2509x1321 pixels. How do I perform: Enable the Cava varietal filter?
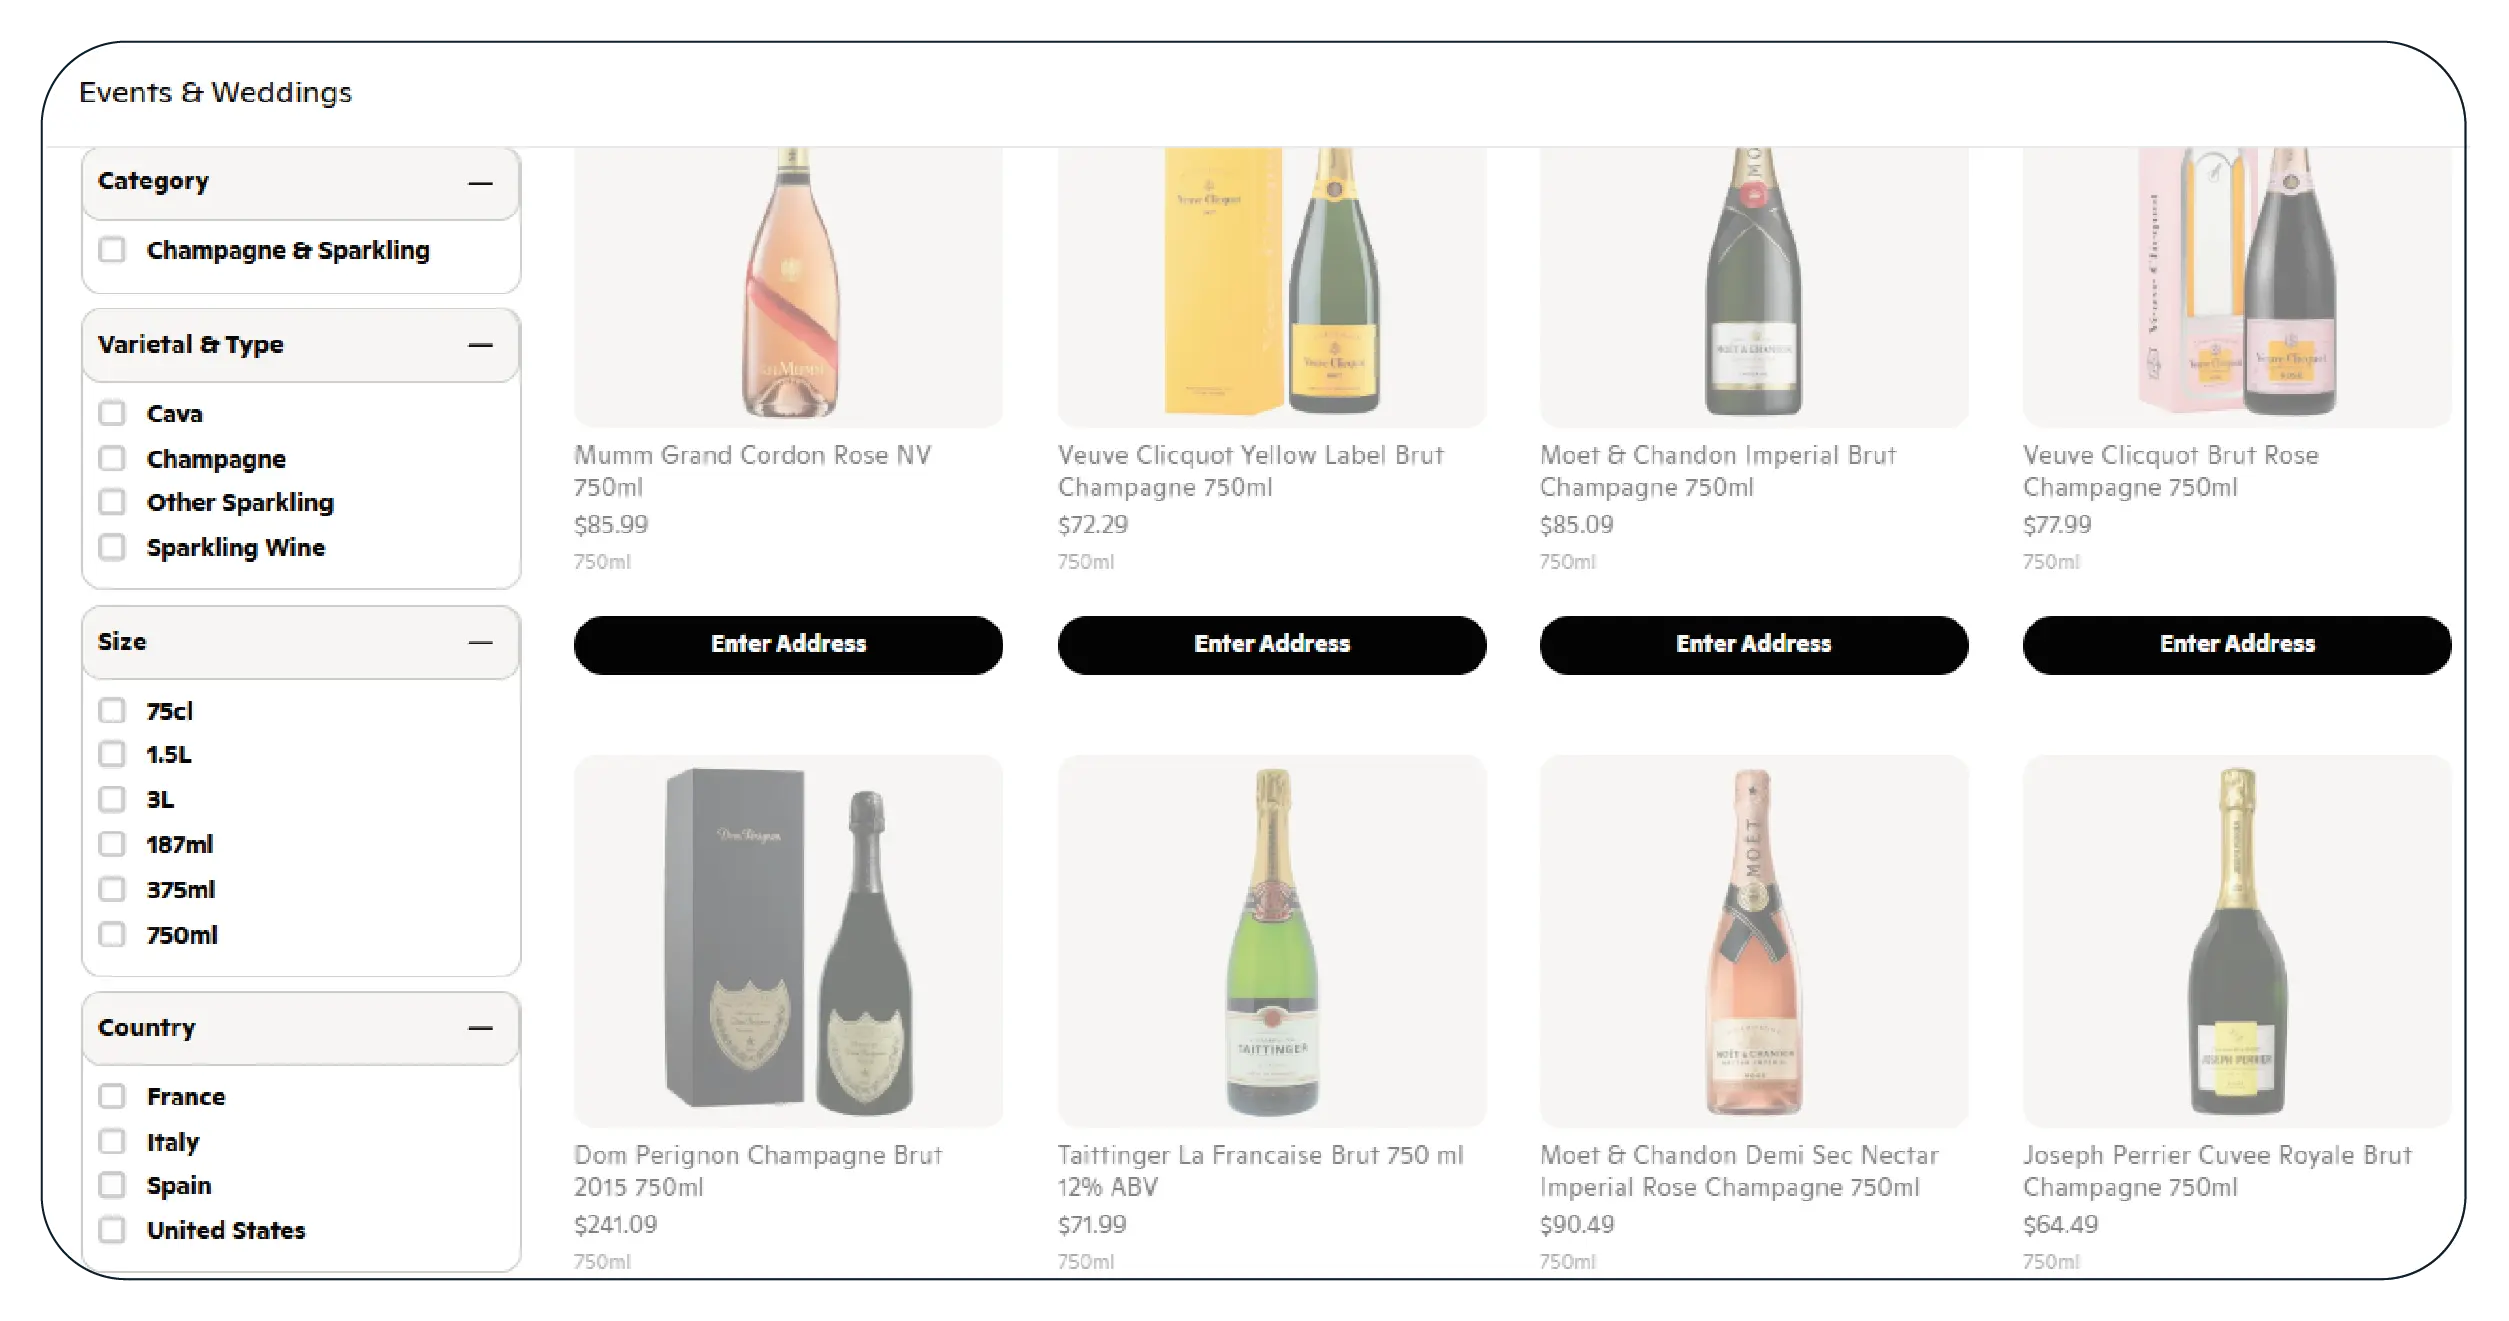pyautogui.click(x=112, y=413)
